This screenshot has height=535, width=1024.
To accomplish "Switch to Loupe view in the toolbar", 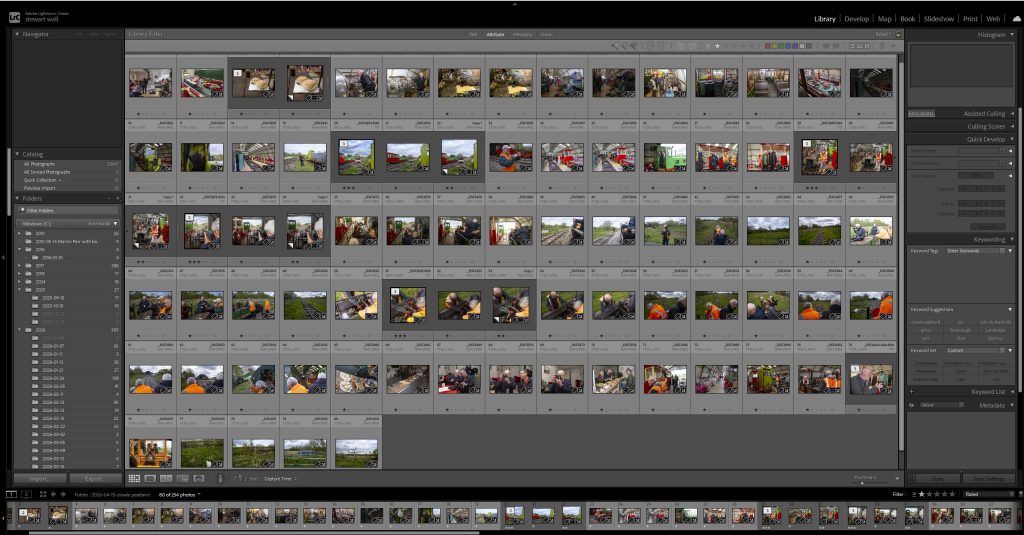I will [150, 479].
